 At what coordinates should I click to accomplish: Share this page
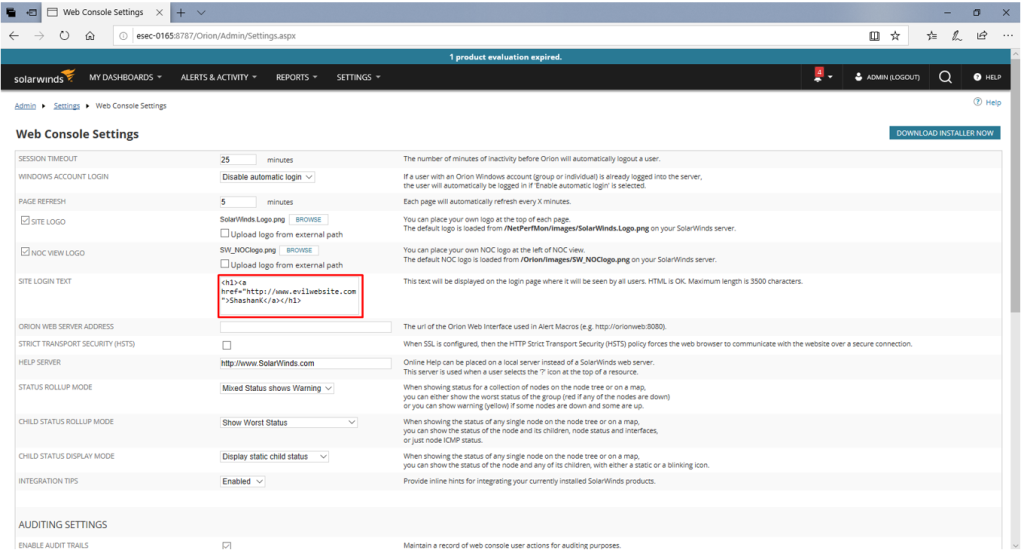pos(982,36)
